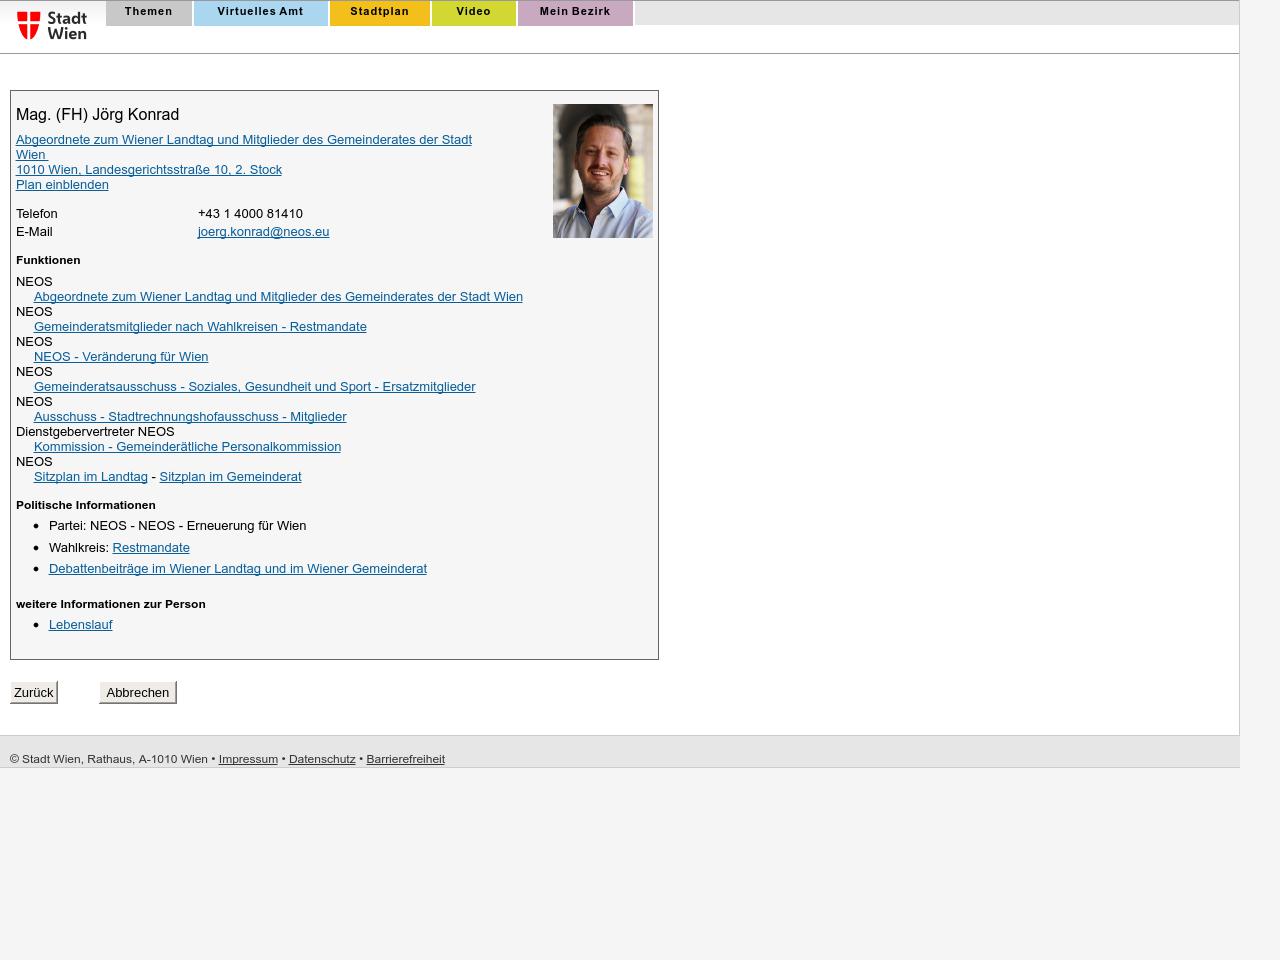Click text Partei: NEOS - NEOS - Erneuerung für Wien
The image size is (1280, 960).
tap(178, 526)
